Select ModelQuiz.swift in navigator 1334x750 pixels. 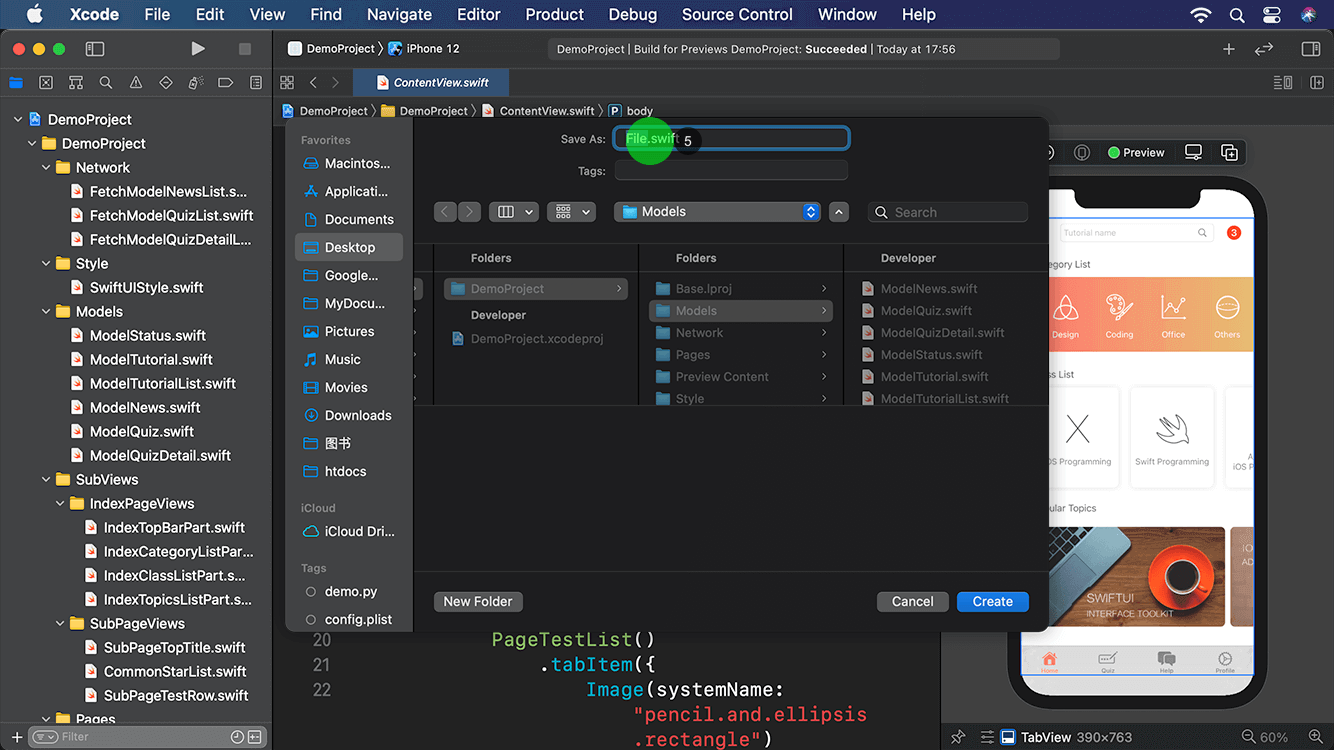(x=142, y=431)
